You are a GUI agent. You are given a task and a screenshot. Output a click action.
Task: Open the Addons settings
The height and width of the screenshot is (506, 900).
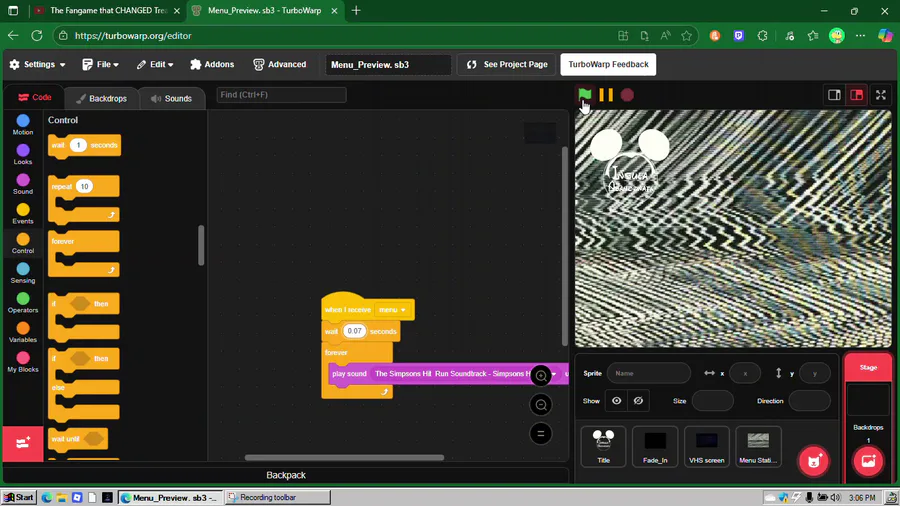212,64
